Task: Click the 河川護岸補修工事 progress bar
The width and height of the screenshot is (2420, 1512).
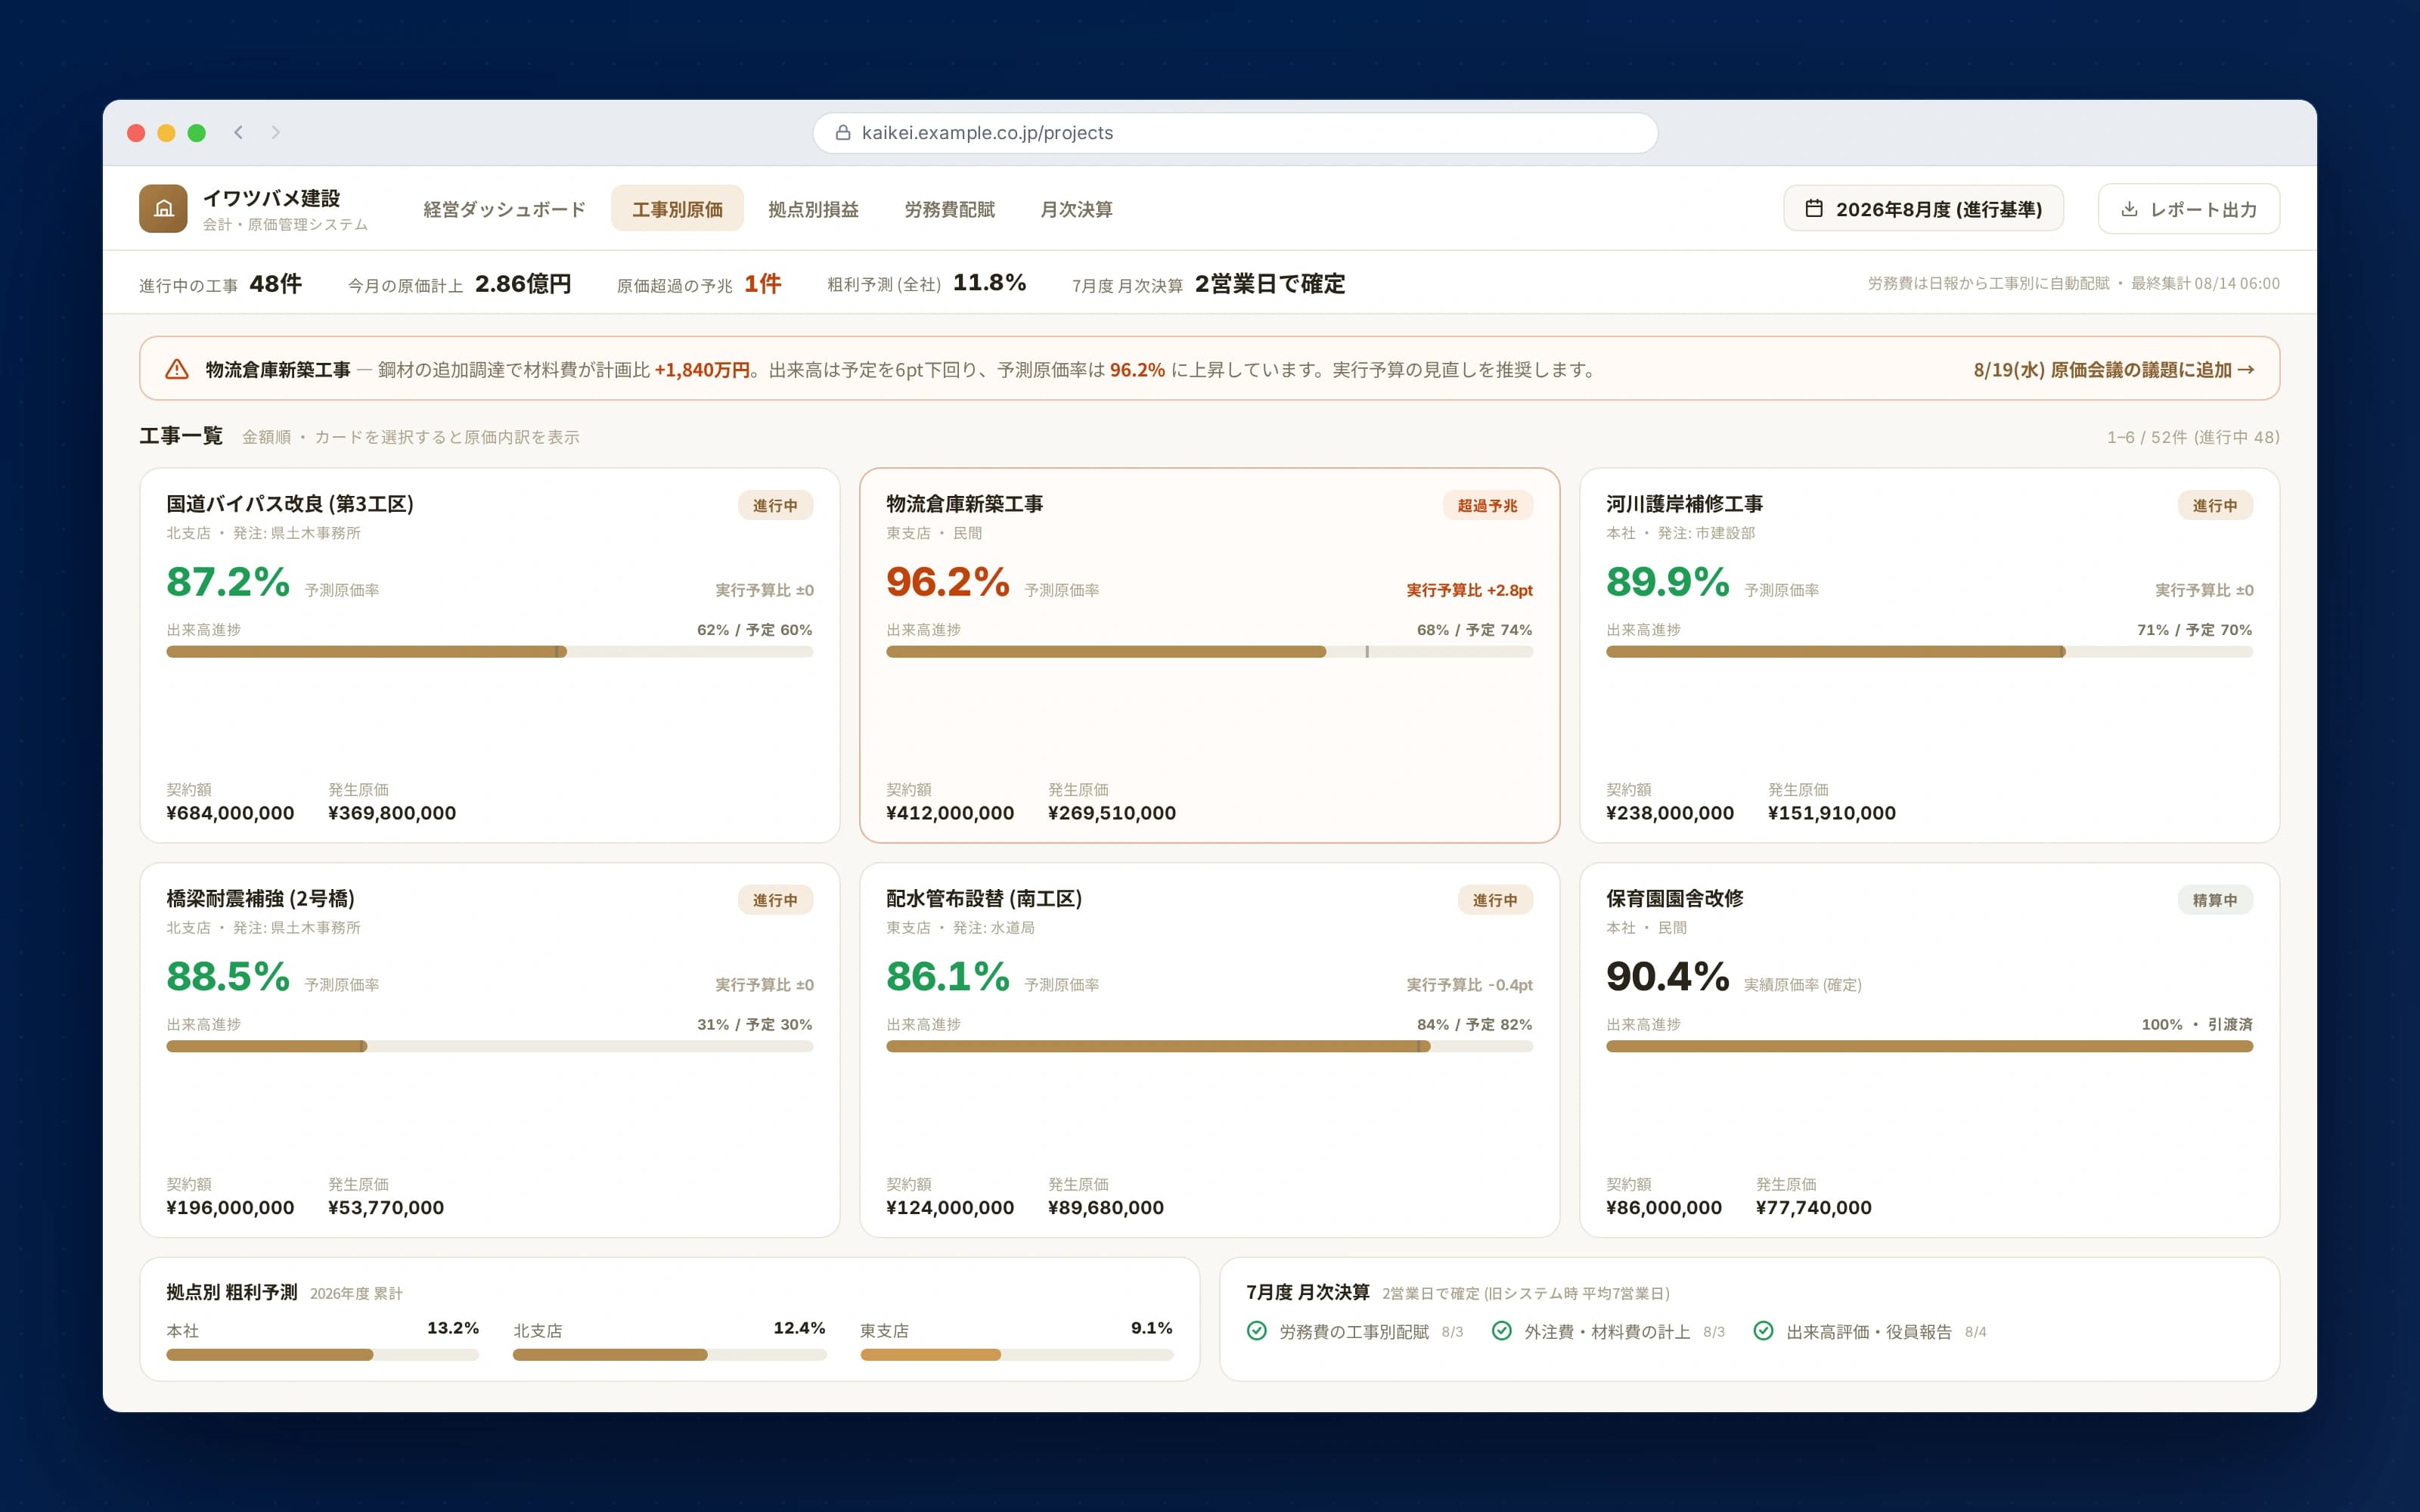Action: pos(1929,652)
